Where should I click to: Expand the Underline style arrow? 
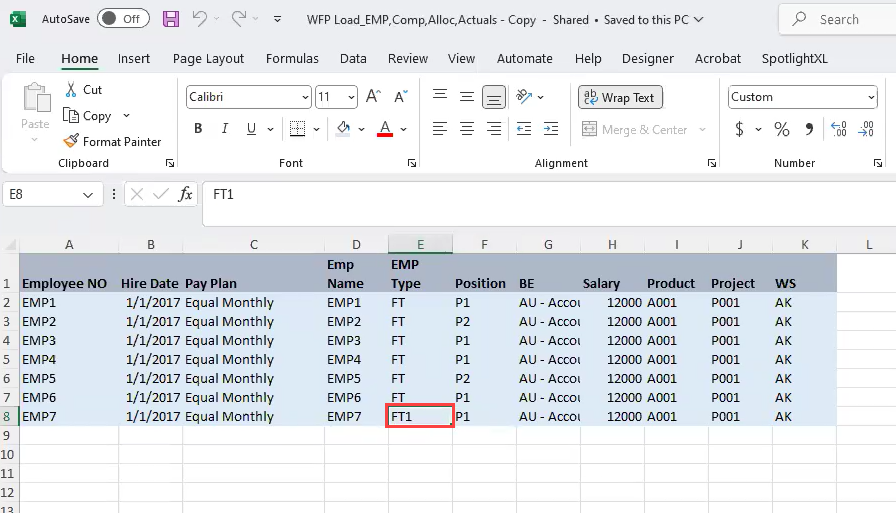(270, 129)
